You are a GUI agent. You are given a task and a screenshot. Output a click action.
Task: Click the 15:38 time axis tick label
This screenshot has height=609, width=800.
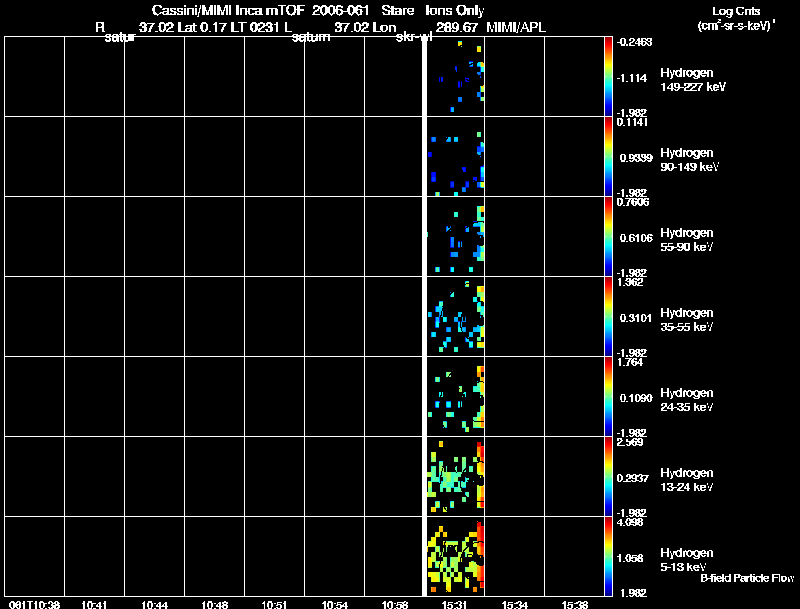574,605
